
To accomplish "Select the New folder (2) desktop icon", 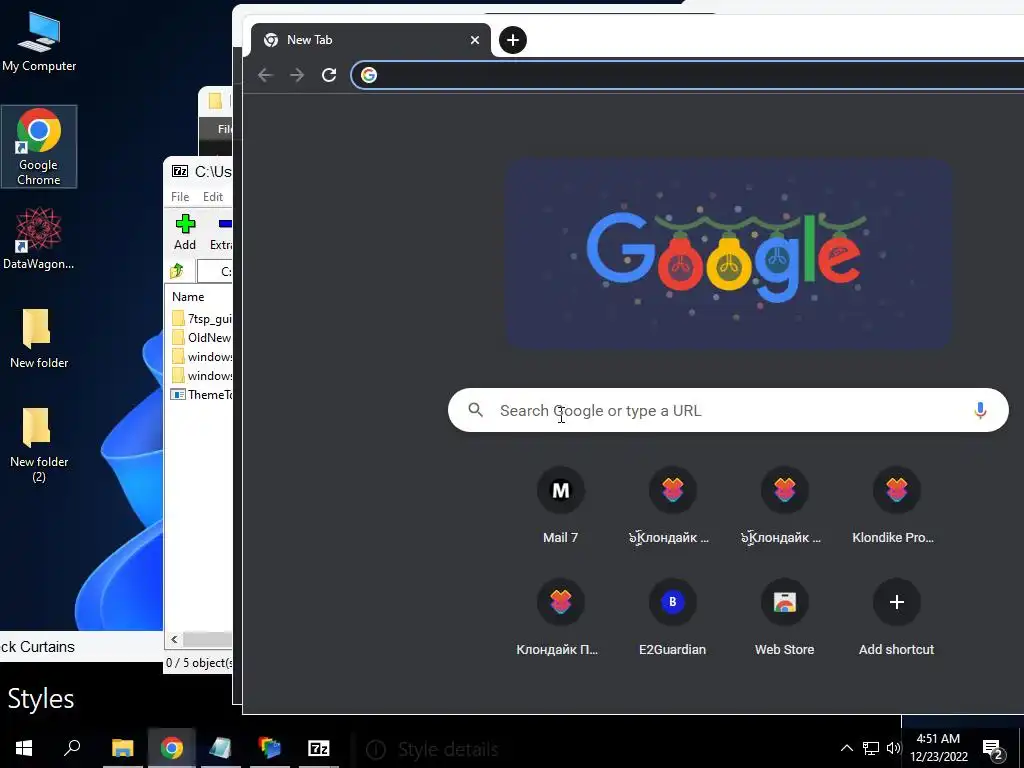I will click(x=39, y=445).
